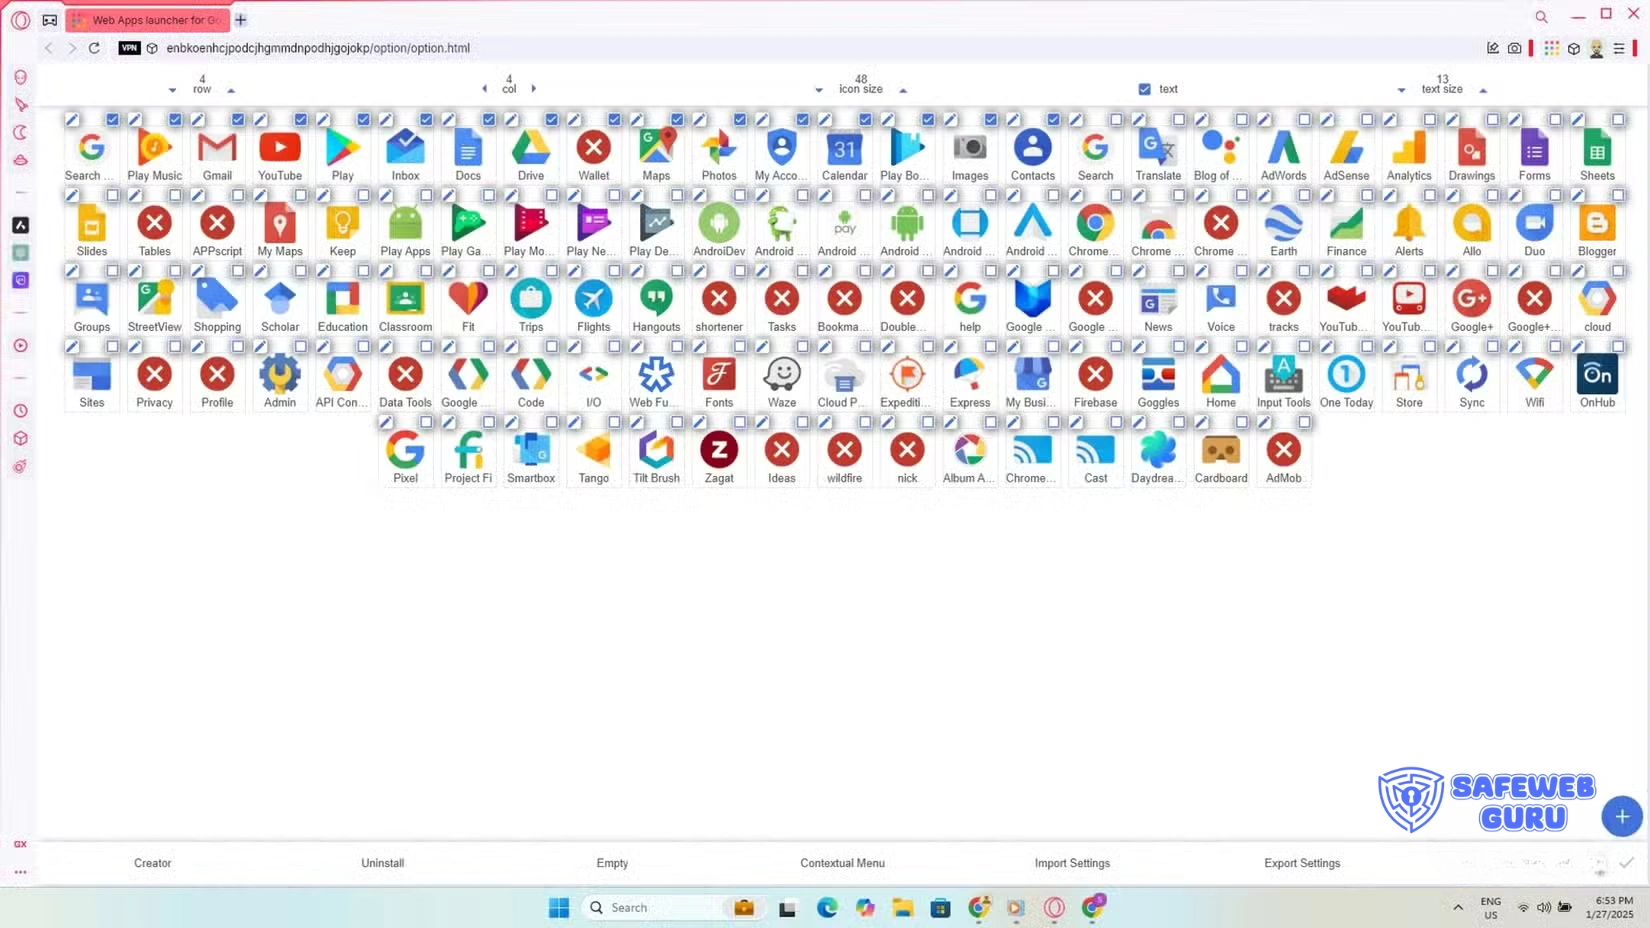
Task: Open the Duo video icon
Action: coord(1535,224)
